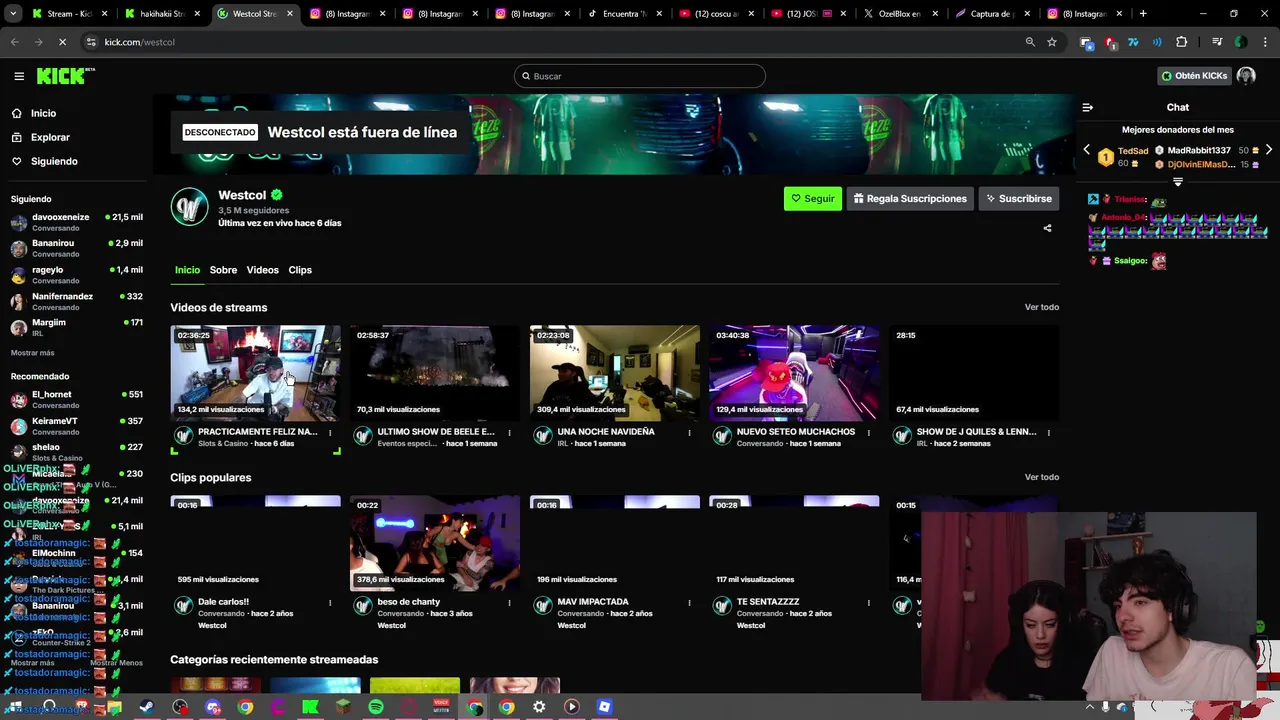Viewport: 1280px width, 720px height.
Task: Bookmark this page with star icon
Action: pyautogui.click(x=1052, y=42)
